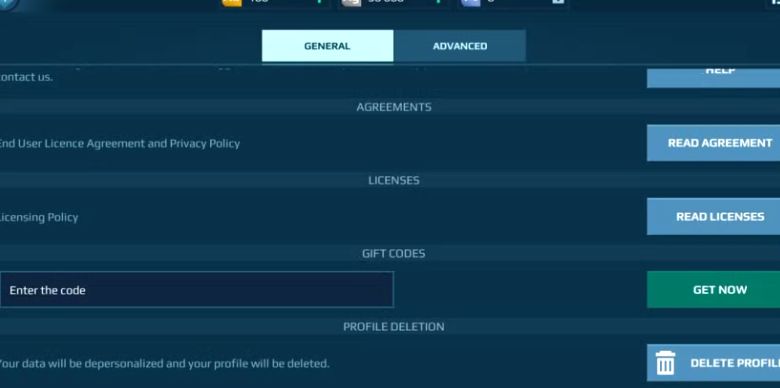Open the Advanced settings tab
Image resolution: width=780 pixels, height=388 pixels.
pyautogui.click(x=460, y=46)
